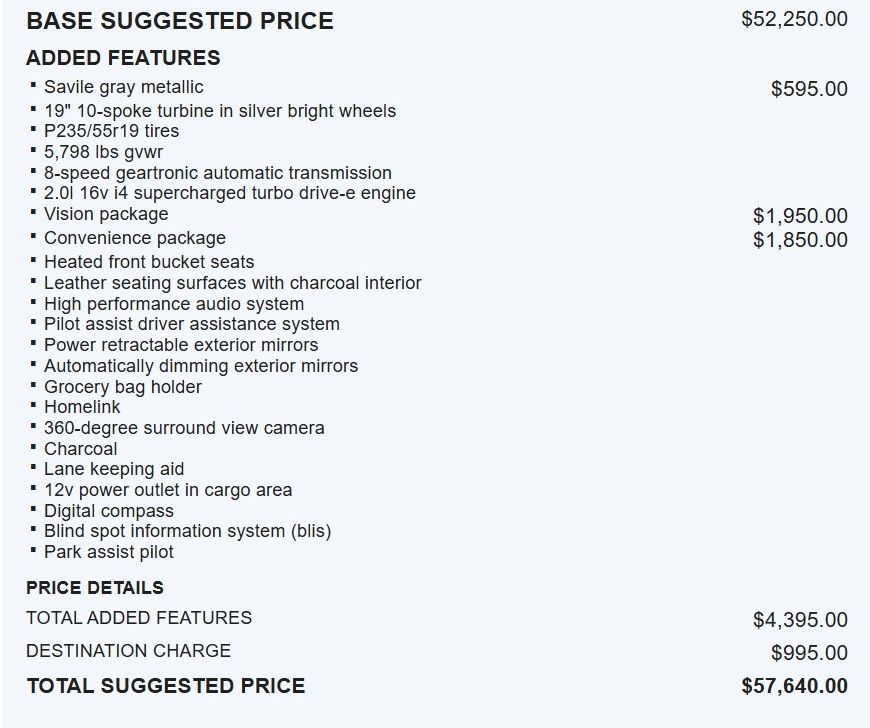Click the P235/55r19 tires item
The image size is (870, 728).
(112, 131)
